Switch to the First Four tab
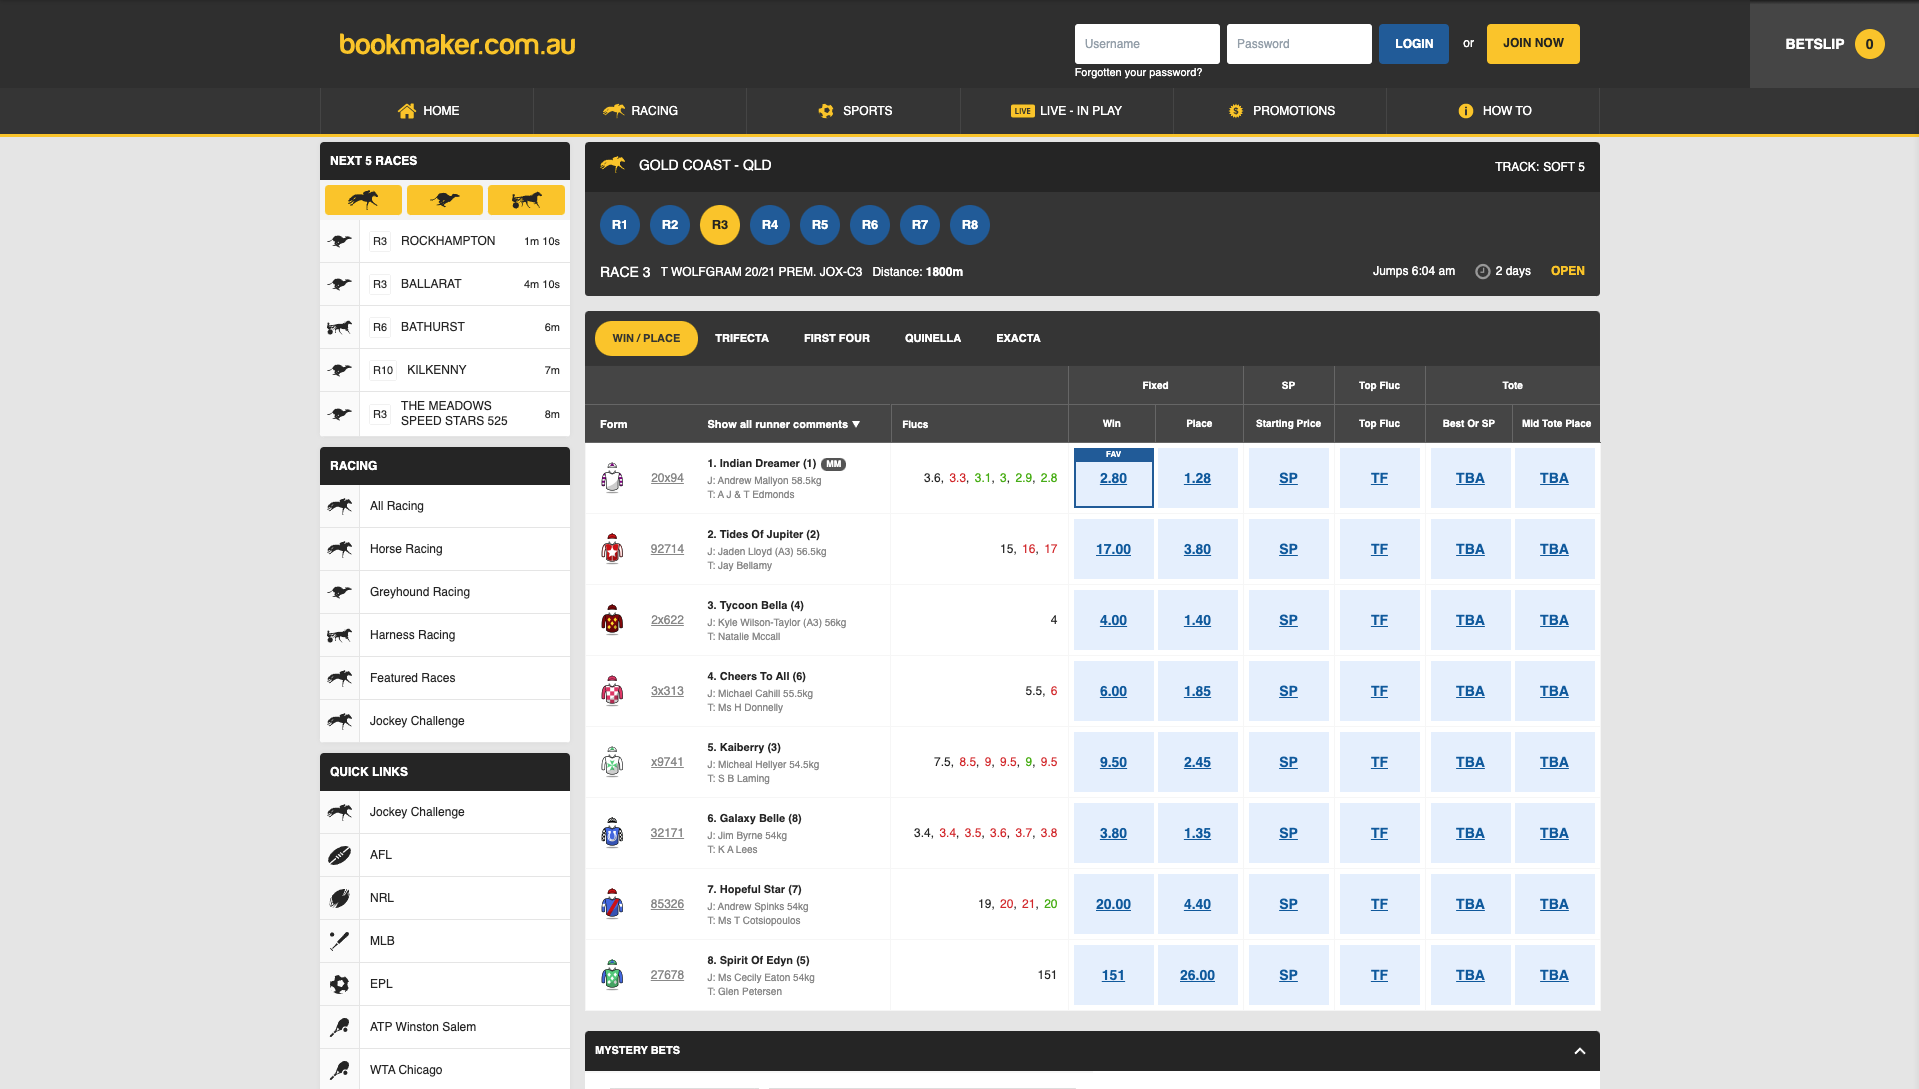This screenshot has height=1089, width=1919. click(x=837, y=339)
